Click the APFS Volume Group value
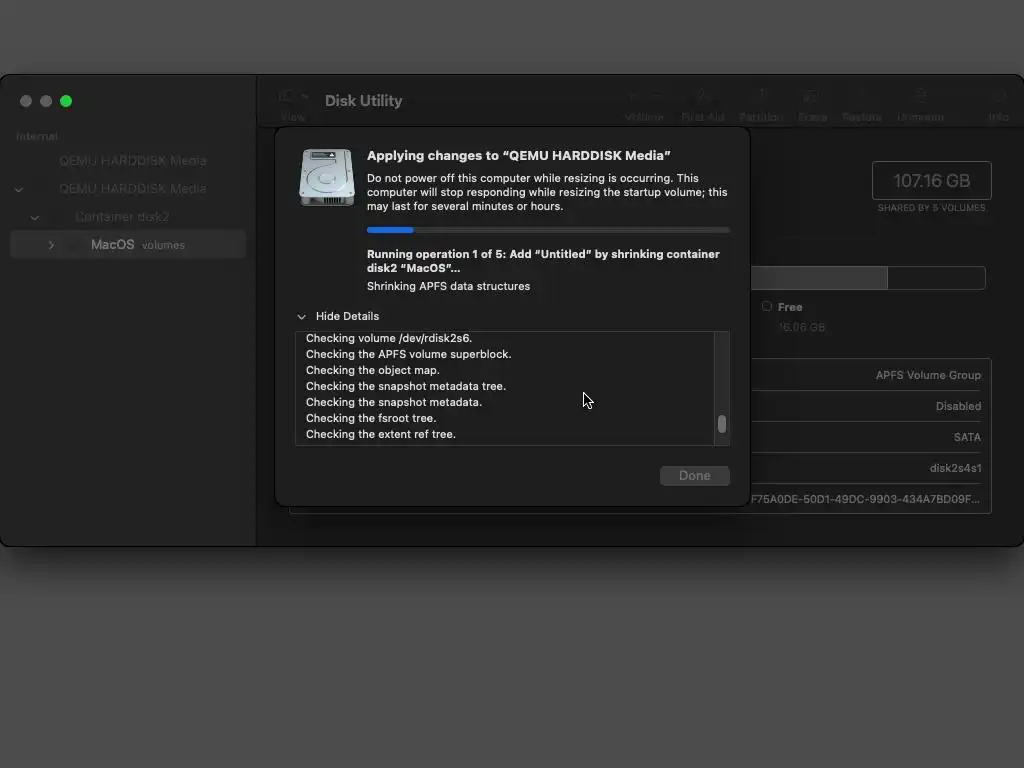1024x768 pixels. click(928, 375)
